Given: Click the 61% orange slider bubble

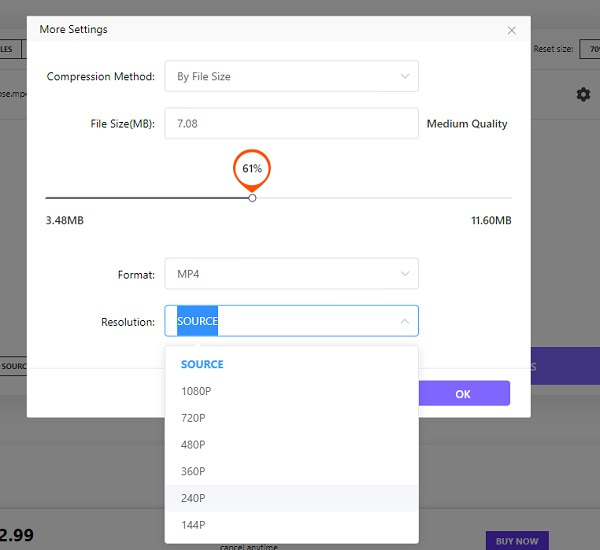Looking at the screenshot, I should click(252, 169).
